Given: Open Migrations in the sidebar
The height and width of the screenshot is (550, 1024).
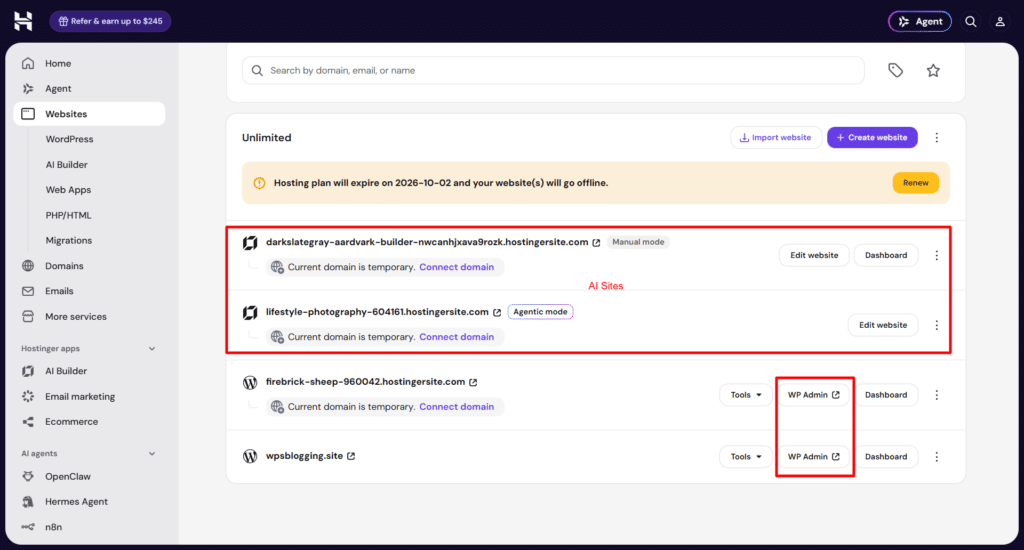Looking at the screenshot, I should pyautogui.click(x=69, y=240).
